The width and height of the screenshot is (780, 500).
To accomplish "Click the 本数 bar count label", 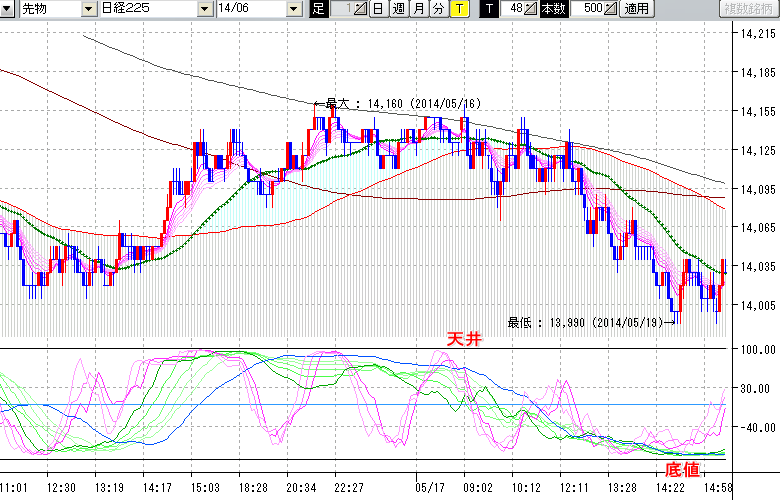I will 552,9.
